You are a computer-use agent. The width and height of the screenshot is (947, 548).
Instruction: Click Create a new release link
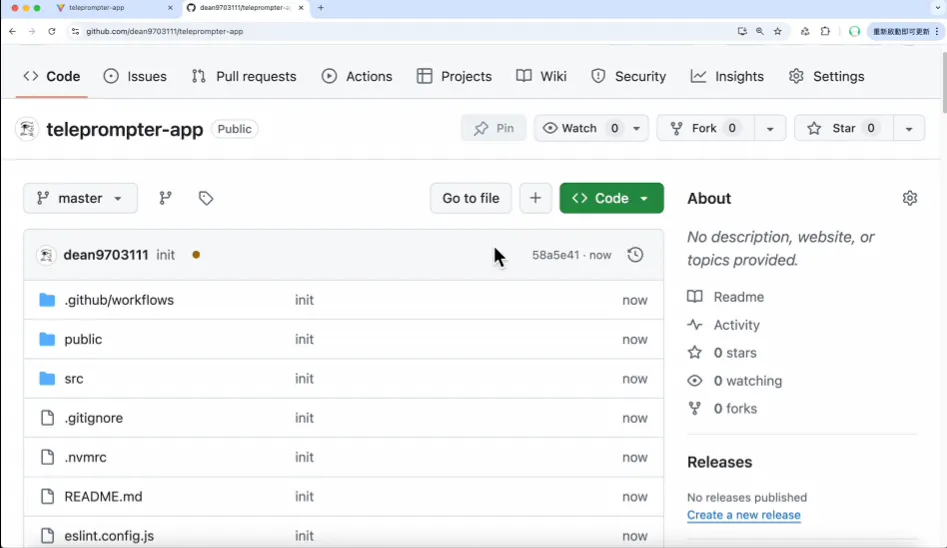pos(743,515)
